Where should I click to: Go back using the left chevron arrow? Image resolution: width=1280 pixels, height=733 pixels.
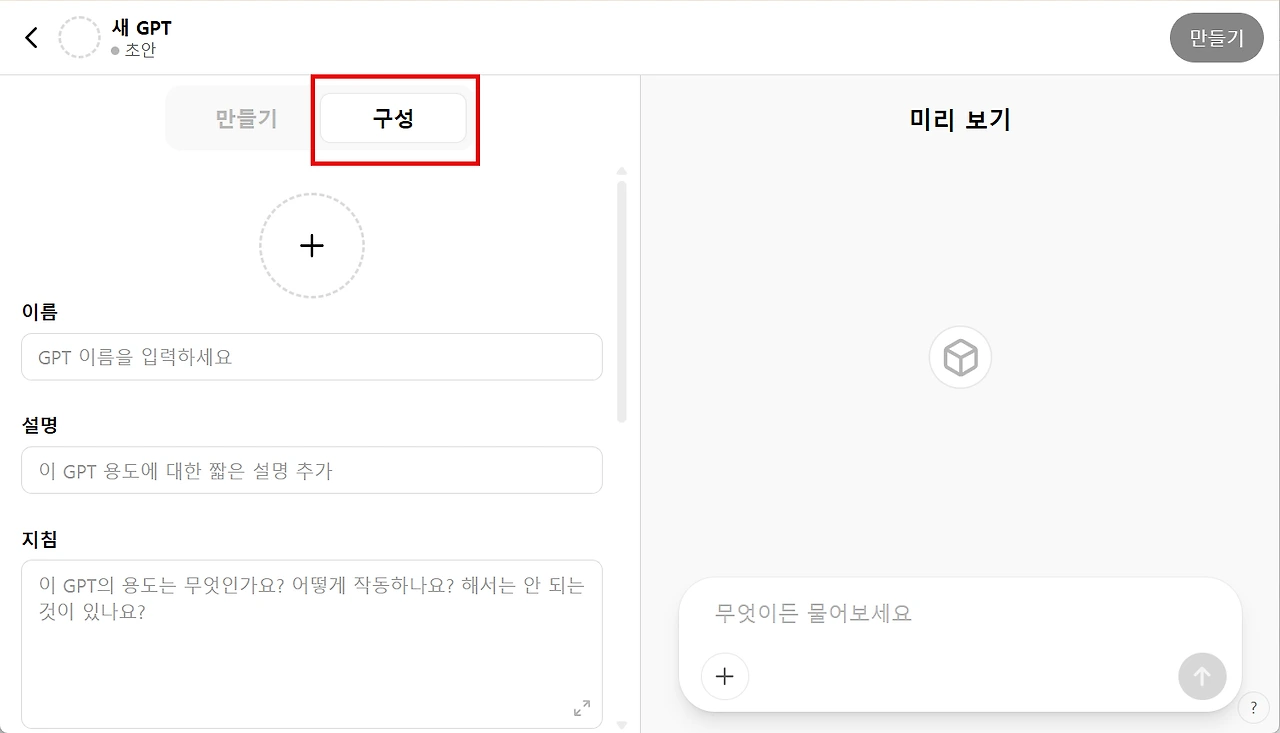tap(32, 38)
